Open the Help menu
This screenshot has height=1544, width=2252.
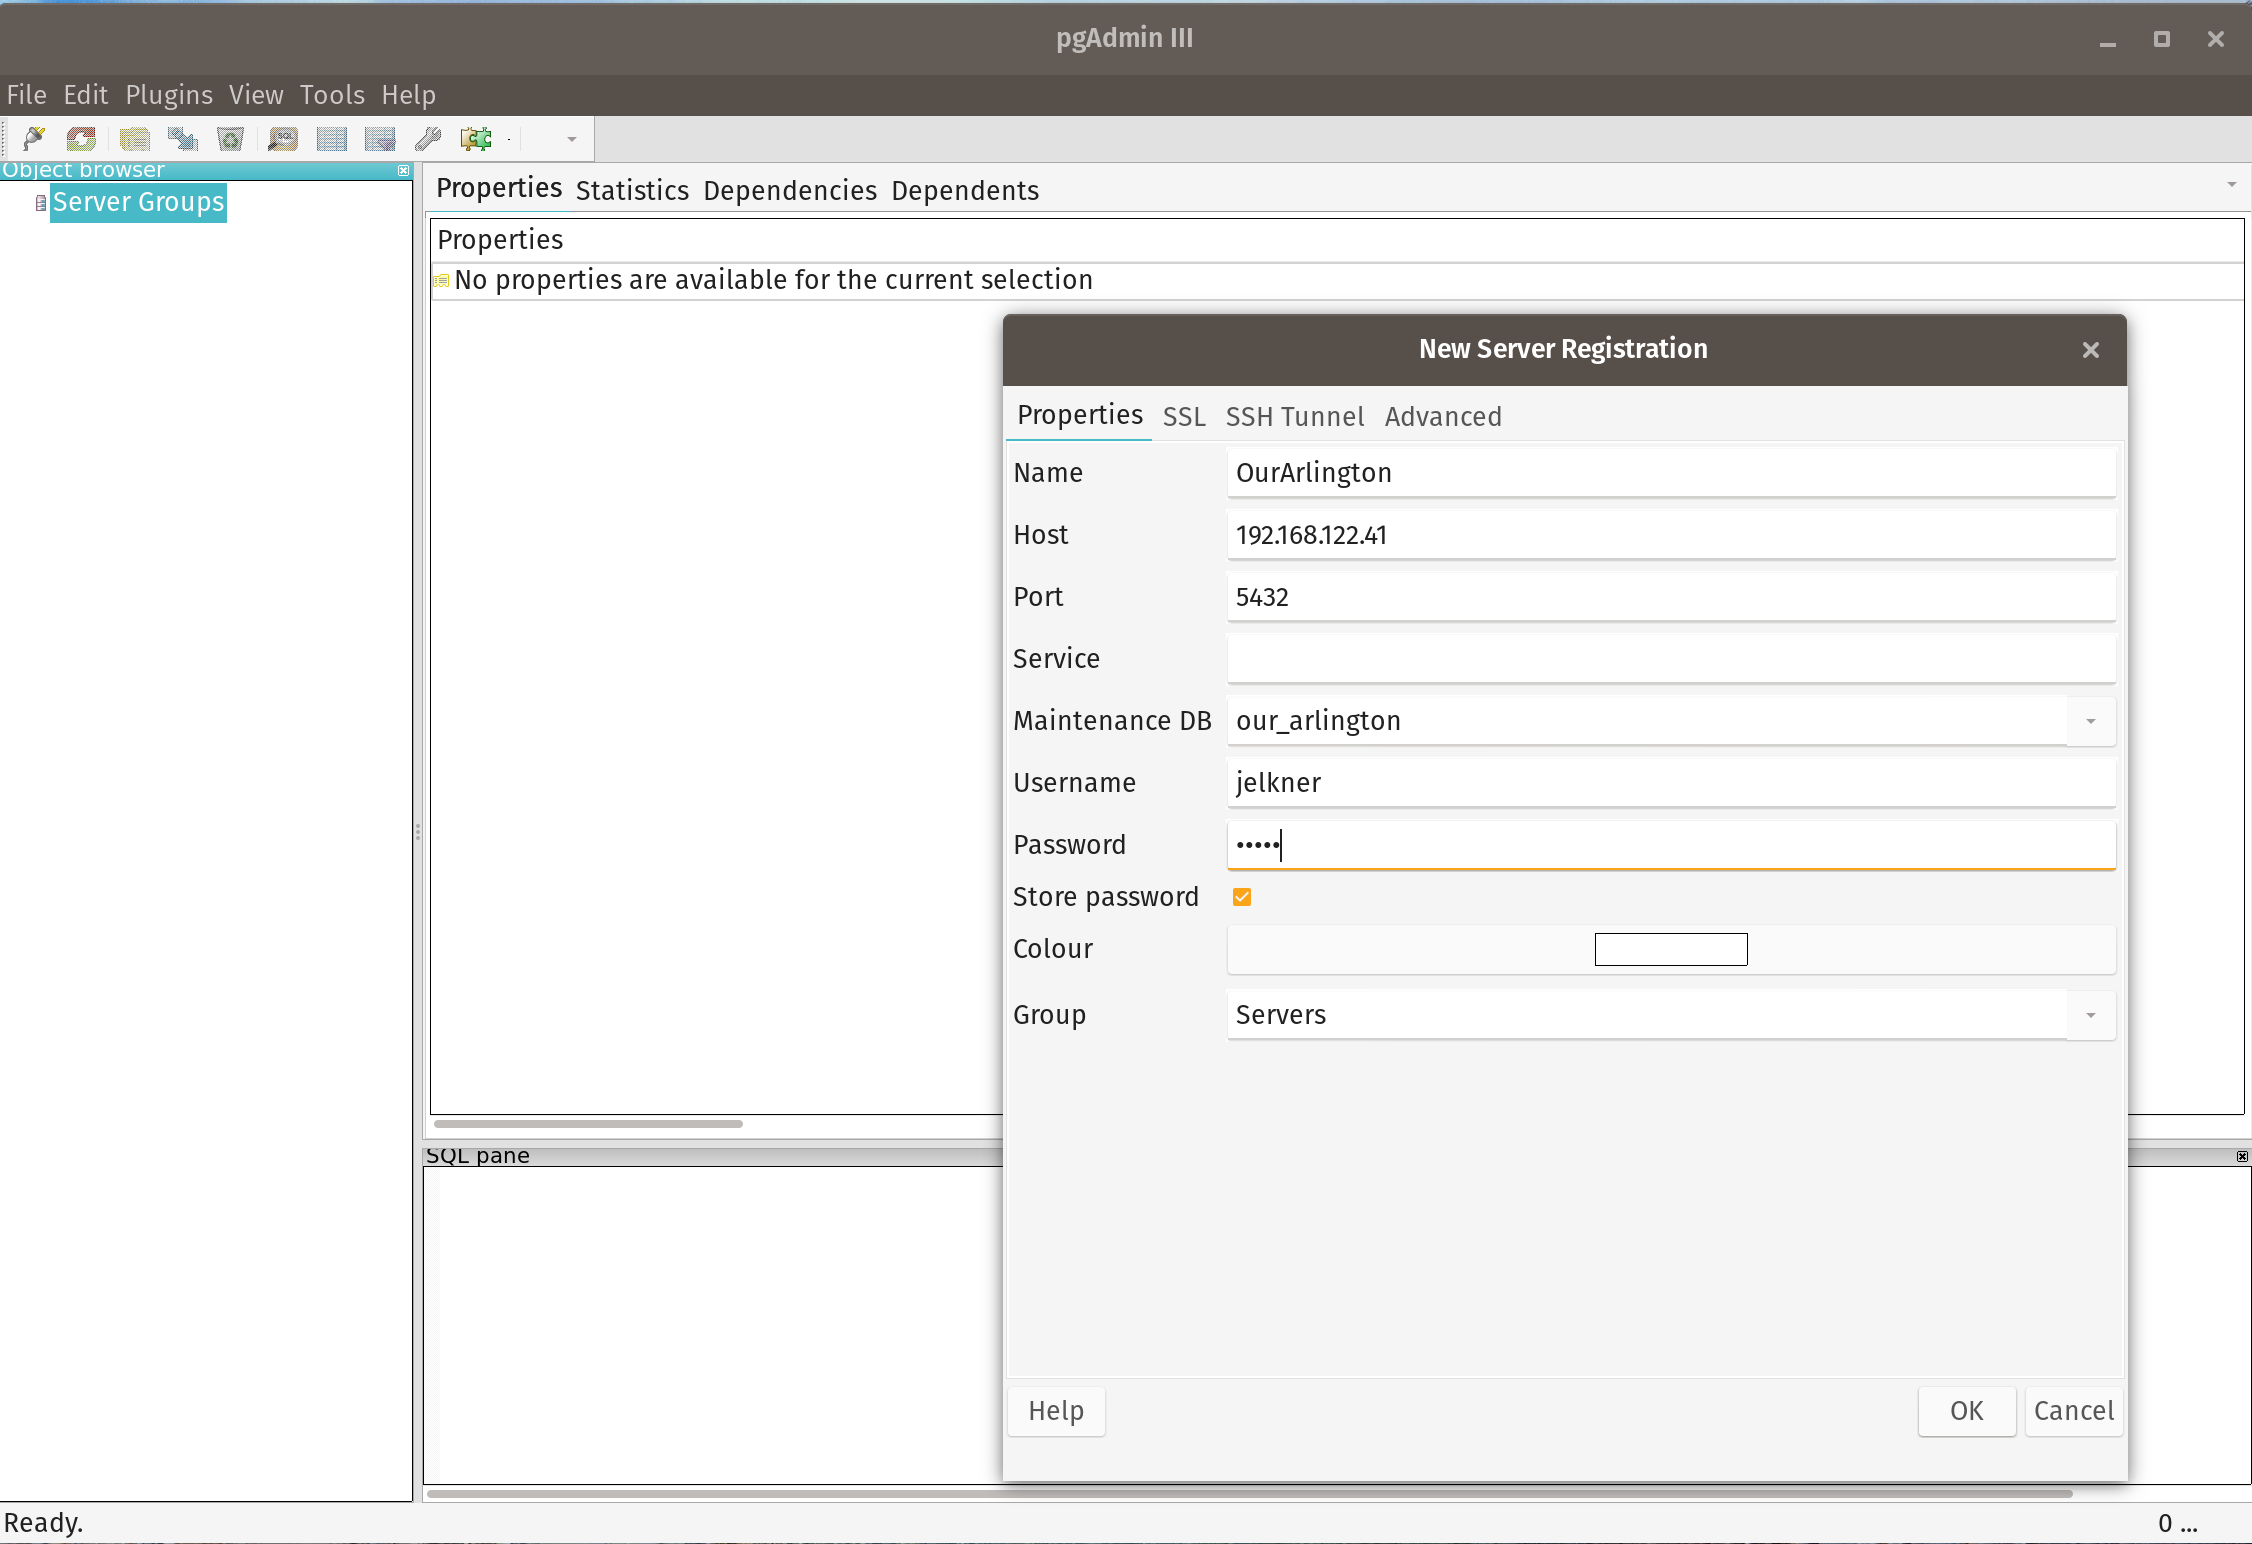[x=408, y=95]
